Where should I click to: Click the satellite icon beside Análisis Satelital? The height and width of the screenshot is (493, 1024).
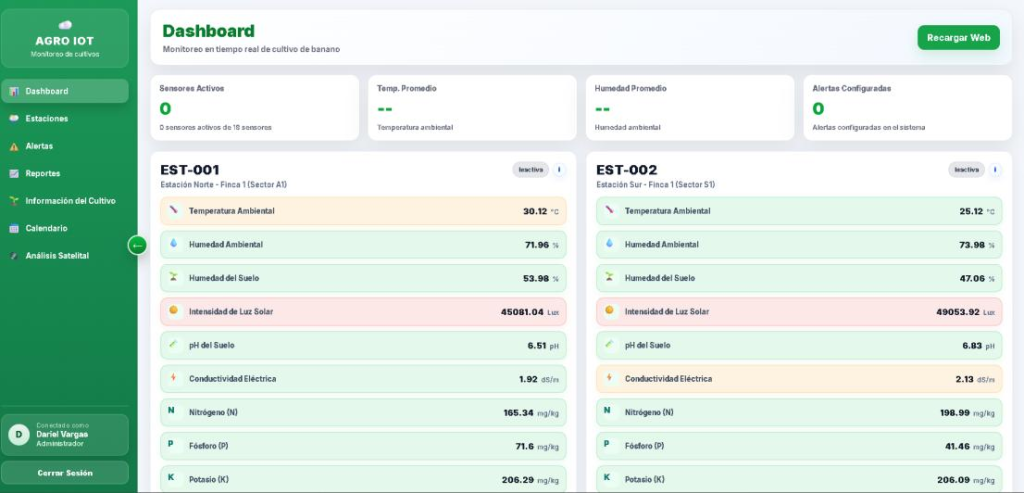pos(14,256)
